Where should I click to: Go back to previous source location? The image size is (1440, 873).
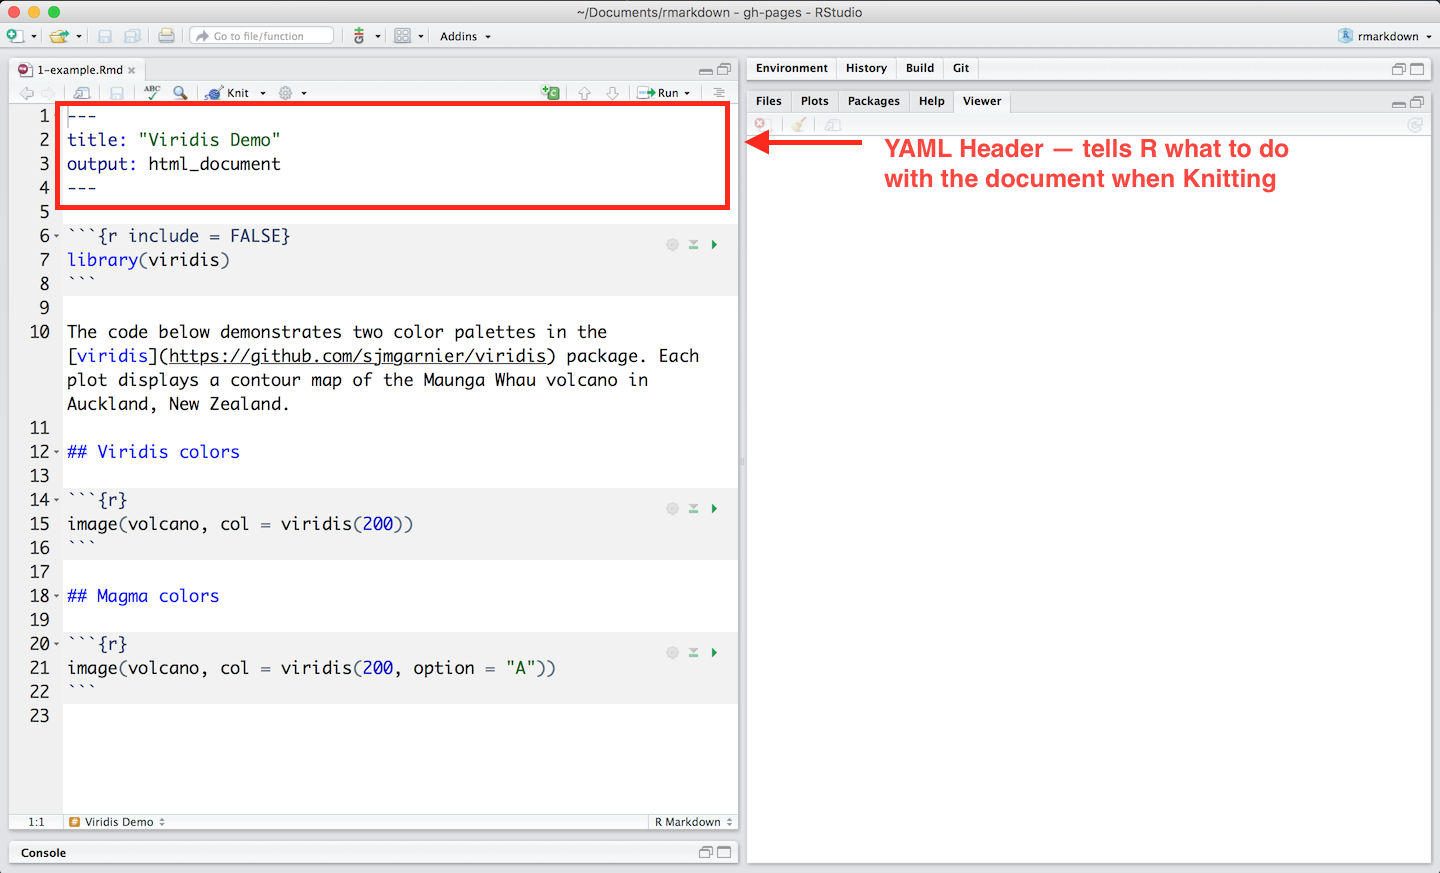click(x=26, y=93)
